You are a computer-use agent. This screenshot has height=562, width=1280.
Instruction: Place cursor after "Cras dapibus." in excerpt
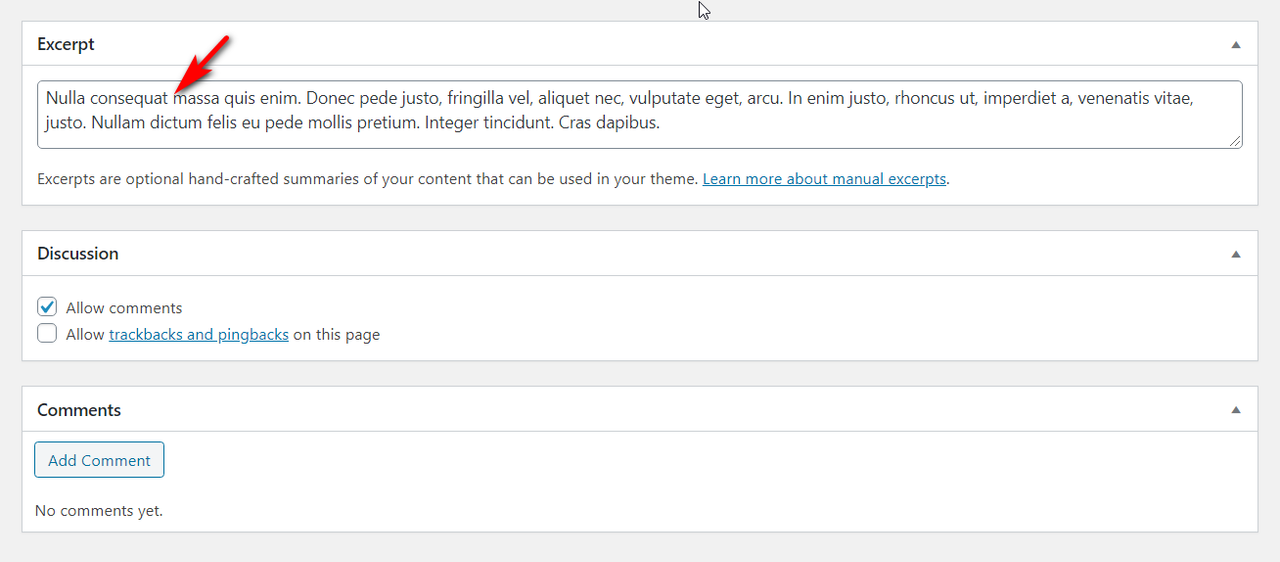click(661, 123)
